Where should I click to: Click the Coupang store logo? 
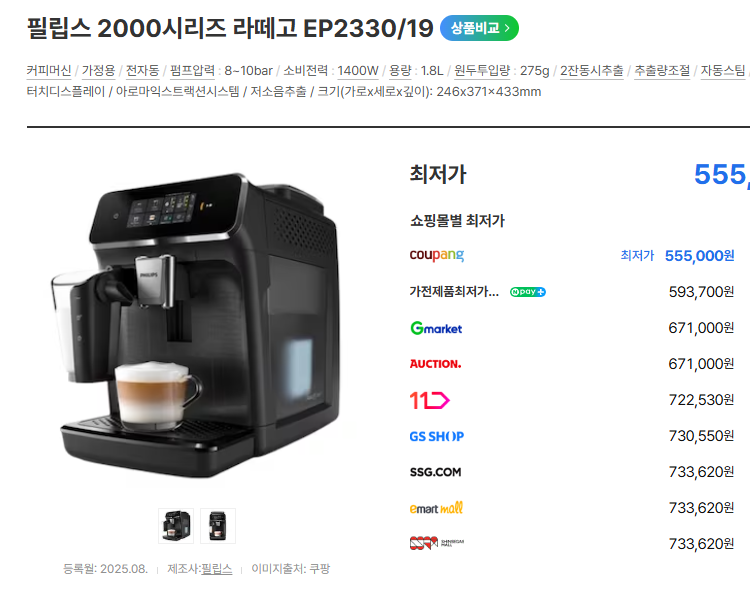[x=436, y=255]
